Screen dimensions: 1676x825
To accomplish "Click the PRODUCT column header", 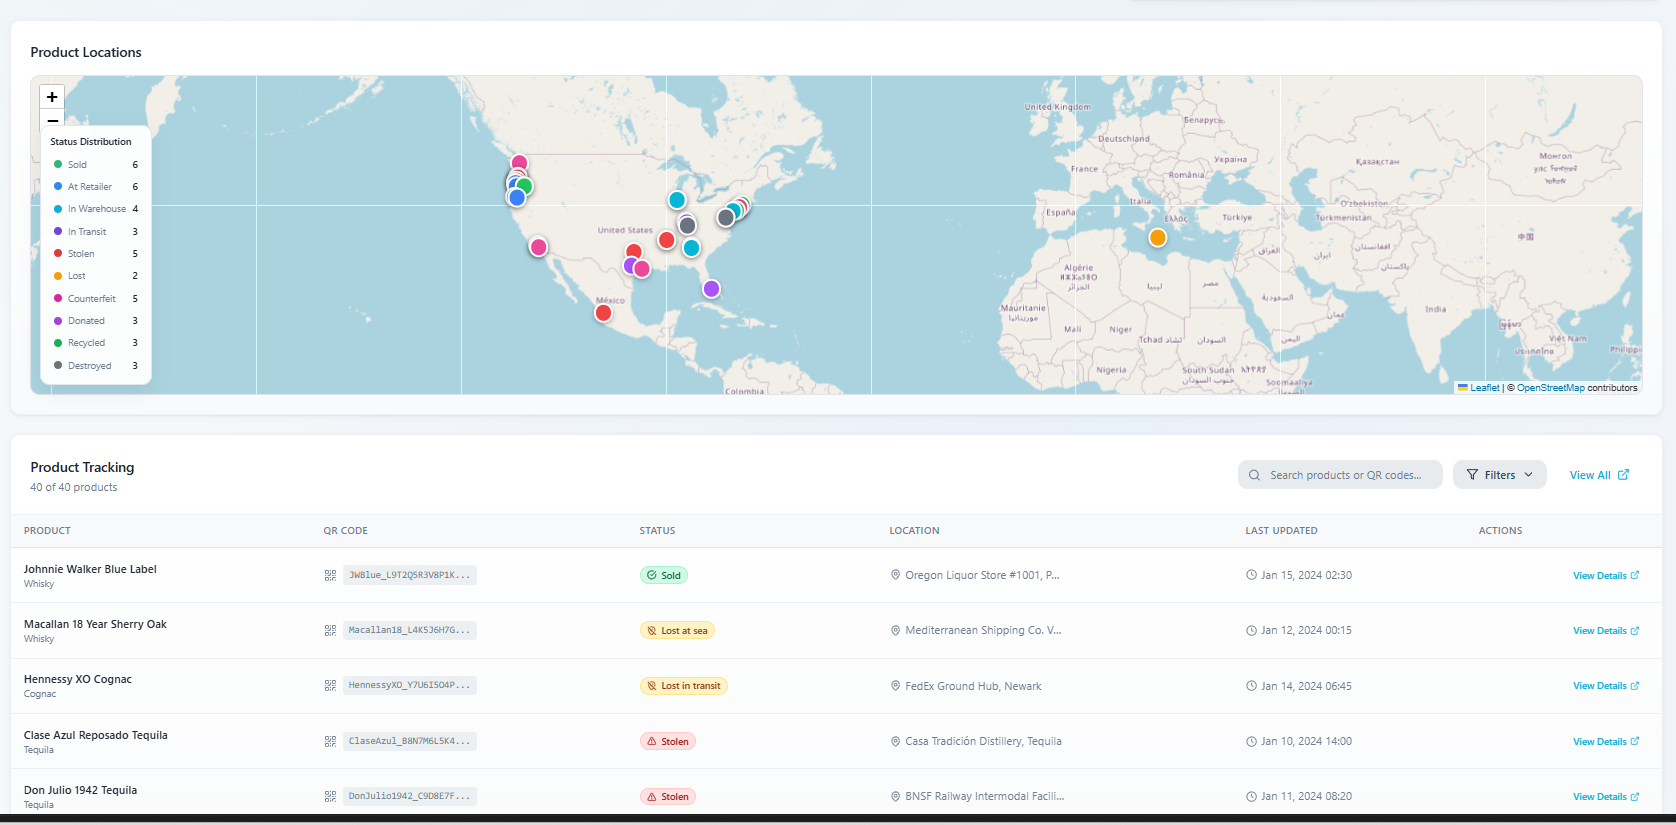I will point(47,531).
